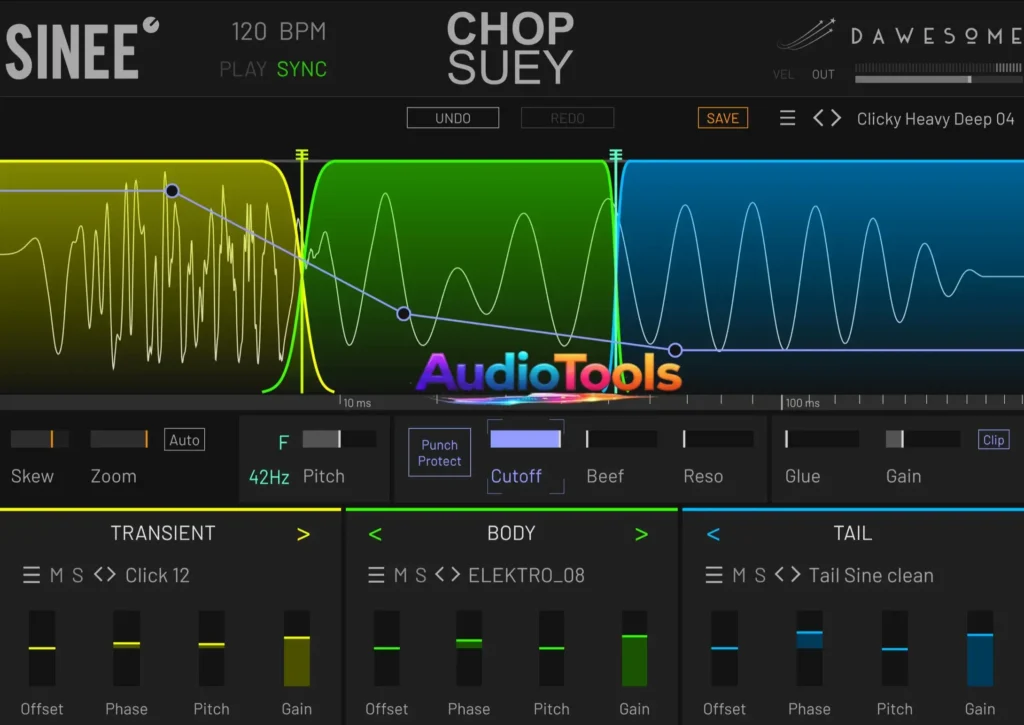Screen dimensions: 1024x725
Task: Enable the Clip option next to Gain
Action: 993,440
